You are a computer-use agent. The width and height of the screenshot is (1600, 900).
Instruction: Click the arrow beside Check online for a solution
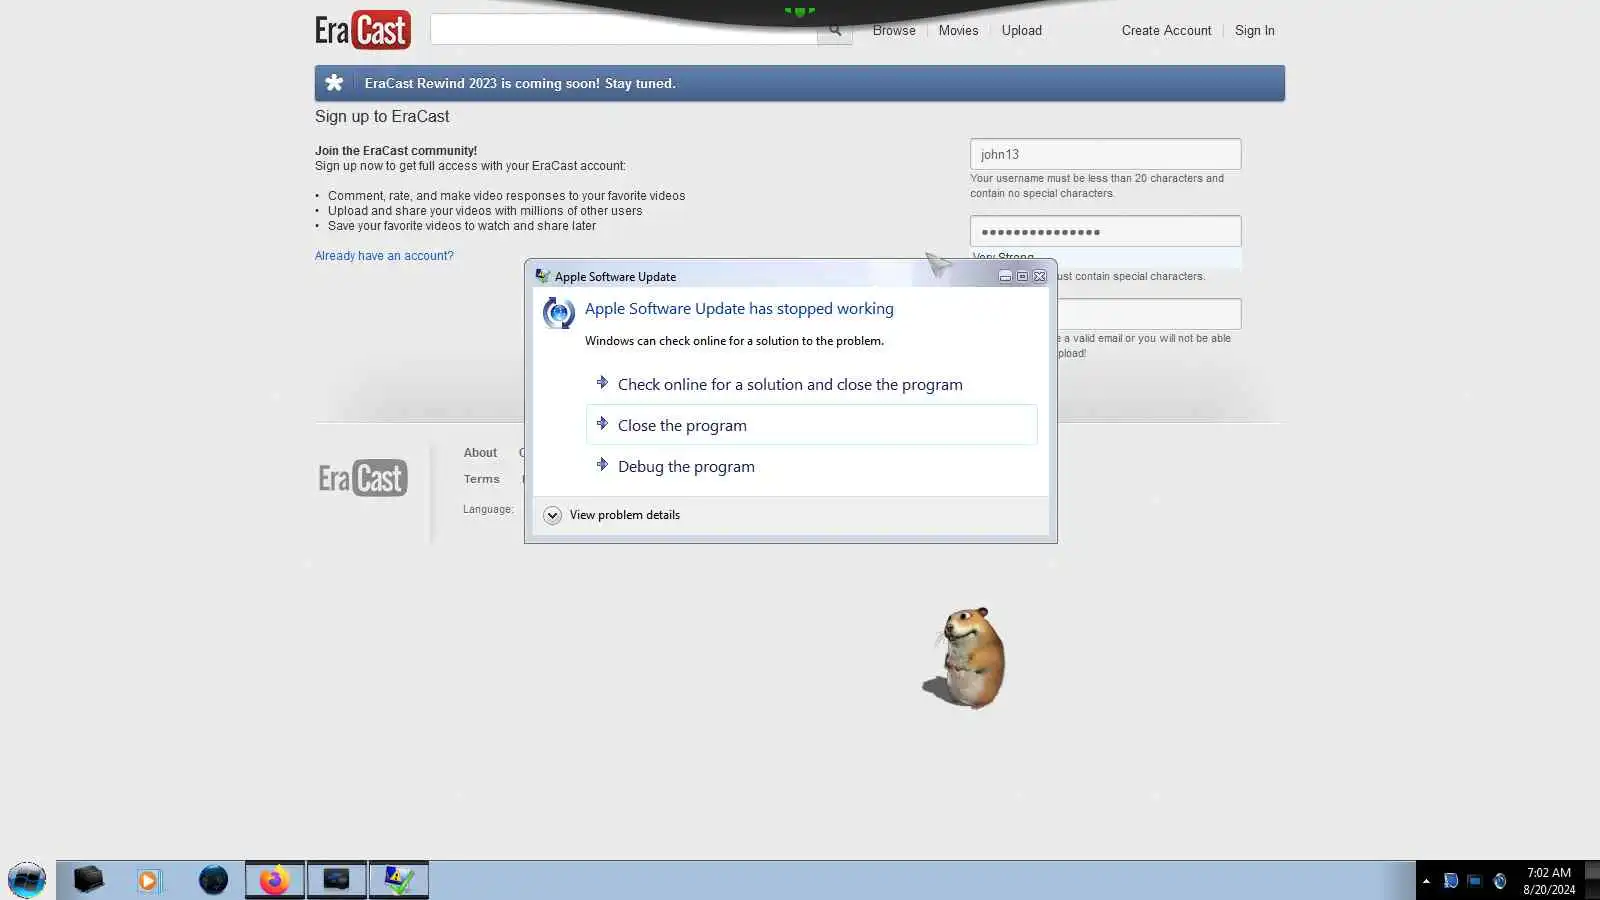click(x=602, y=383)
